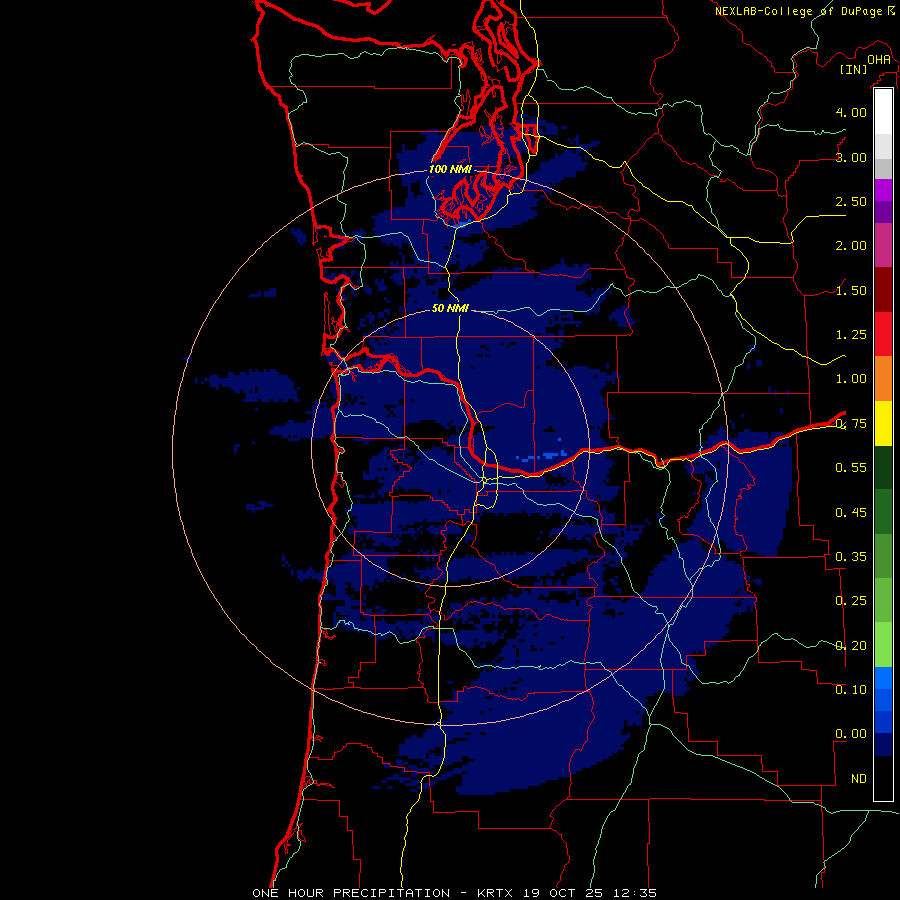Select the 0.00 legend value
This screenshot has width=900, height=900.
tap(851, 734)
